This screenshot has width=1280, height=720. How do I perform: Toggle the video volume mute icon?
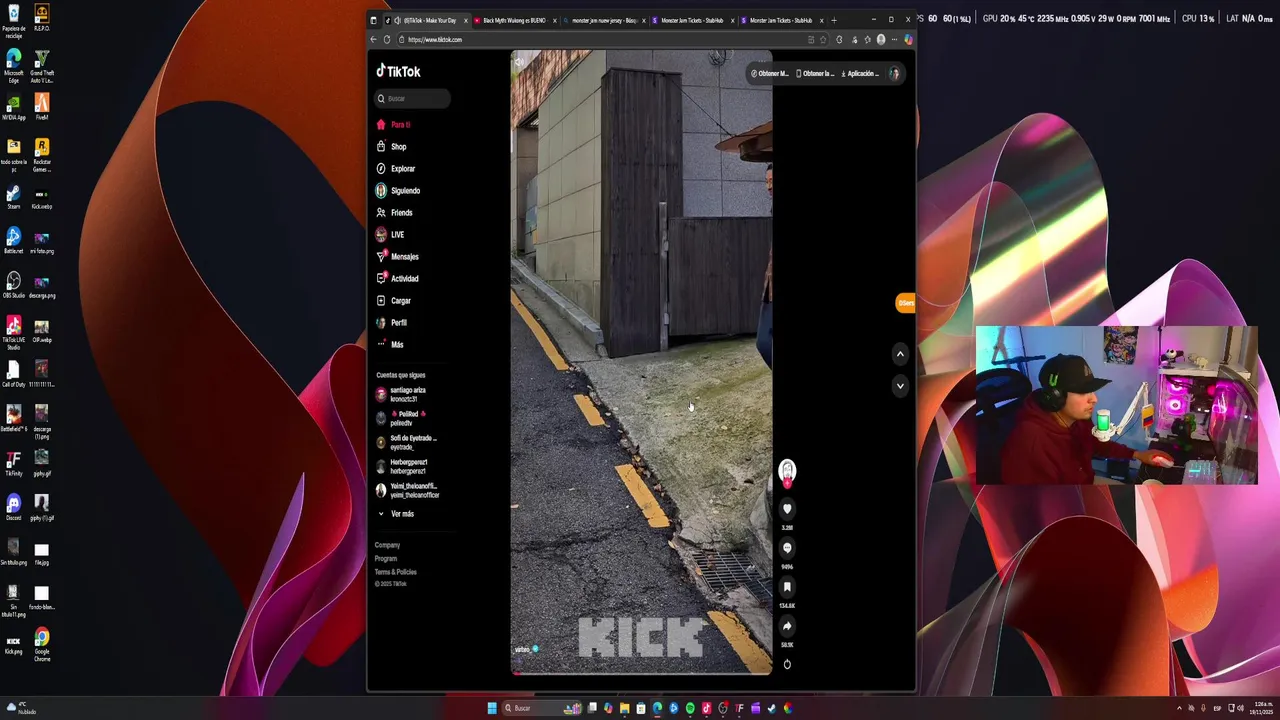[519, 62]
